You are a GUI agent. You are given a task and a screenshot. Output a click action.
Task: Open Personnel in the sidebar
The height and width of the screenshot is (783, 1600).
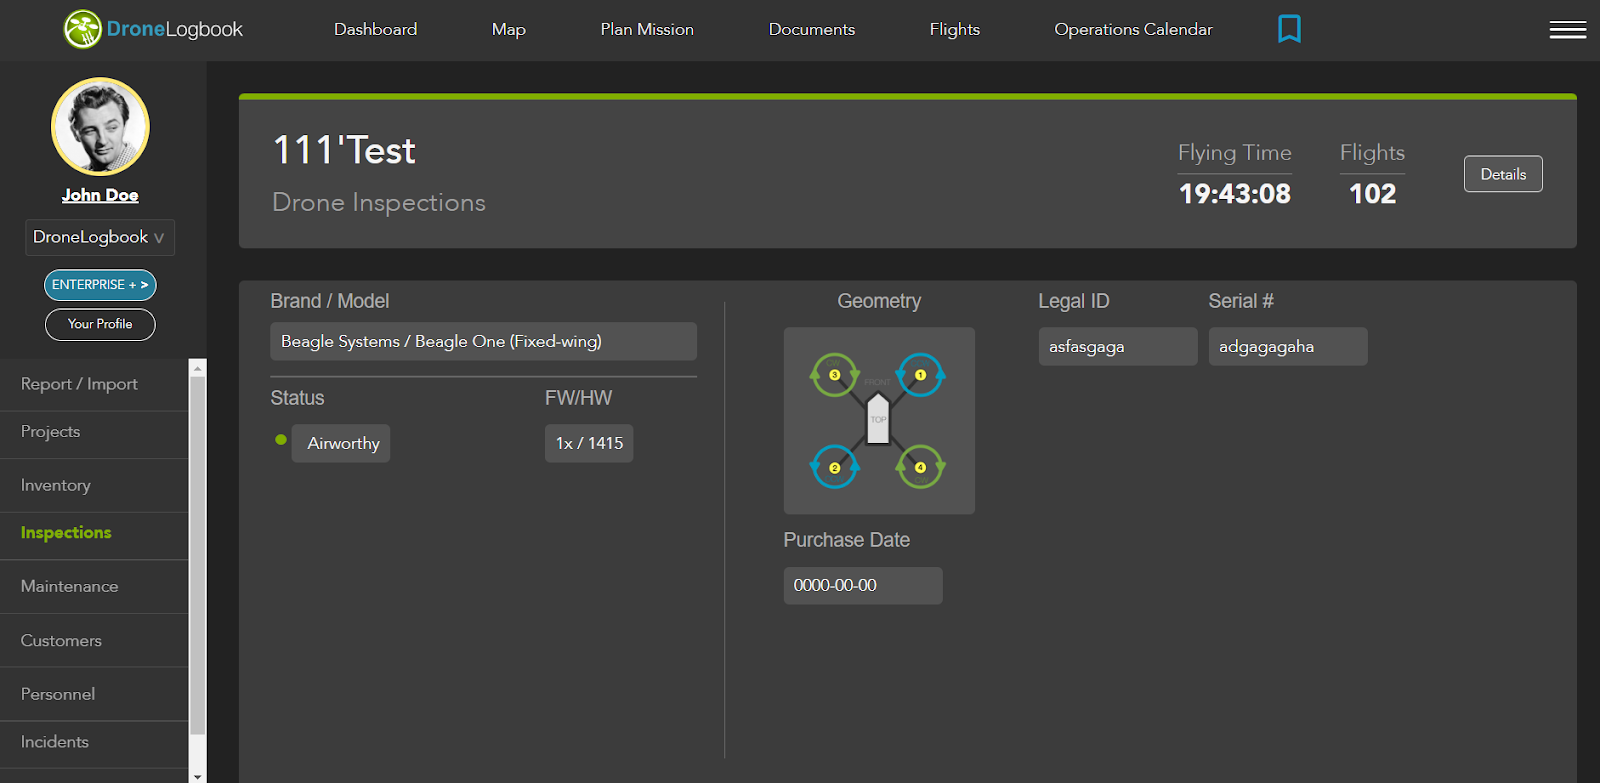[94, 694]
